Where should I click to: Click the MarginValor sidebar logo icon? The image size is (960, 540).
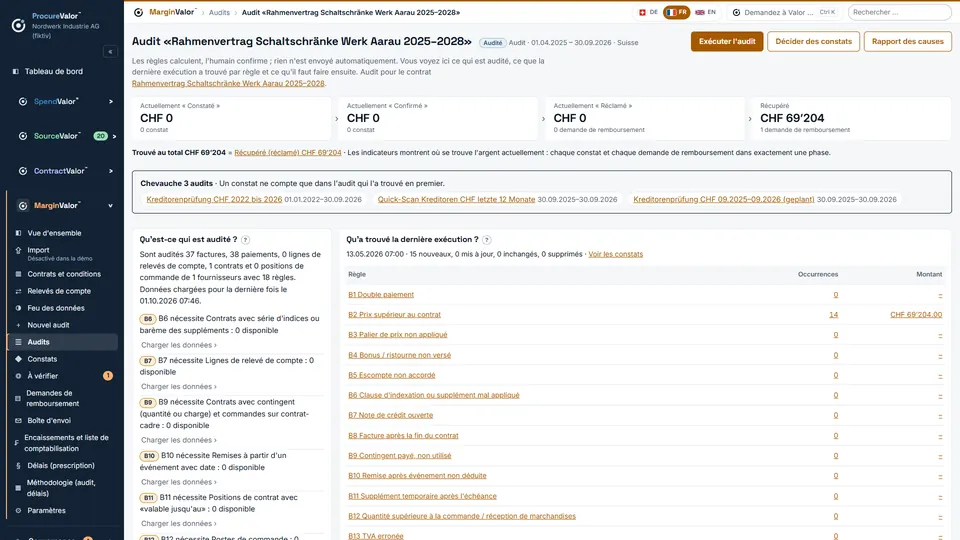click(23, 206)
